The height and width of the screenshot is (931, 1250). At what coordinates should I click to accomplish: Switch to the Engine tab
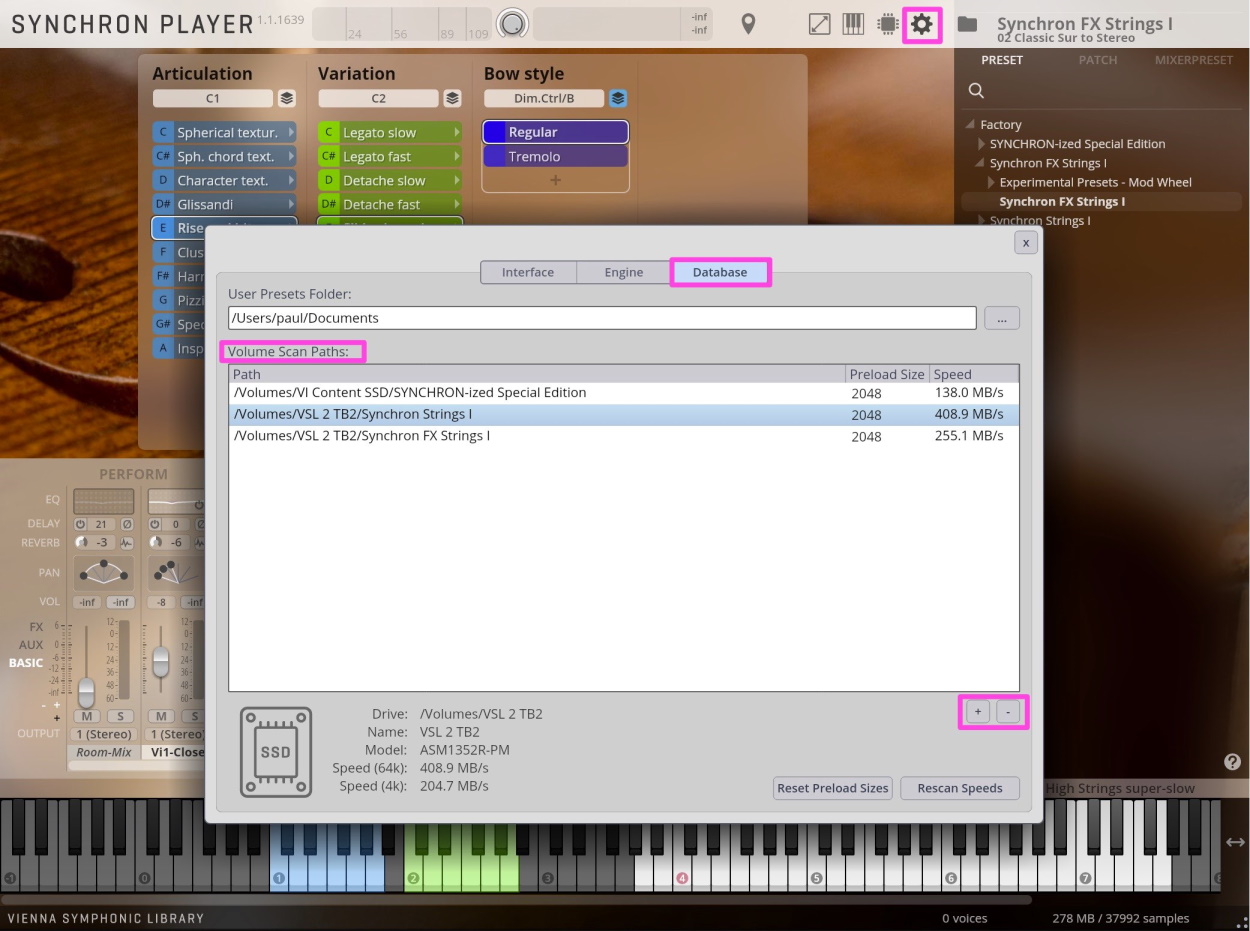[x=624, y=272]
